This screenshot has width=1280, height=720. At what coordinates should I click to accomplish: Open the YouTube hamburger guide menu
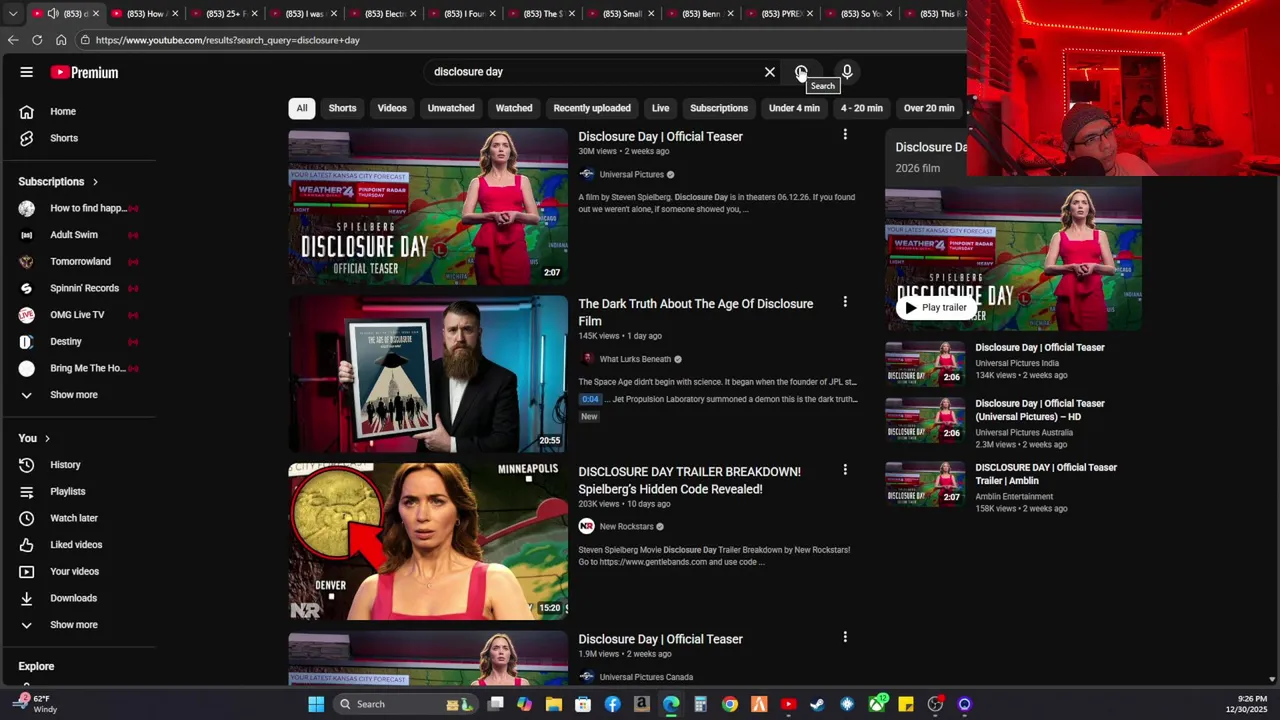[27, 72]
